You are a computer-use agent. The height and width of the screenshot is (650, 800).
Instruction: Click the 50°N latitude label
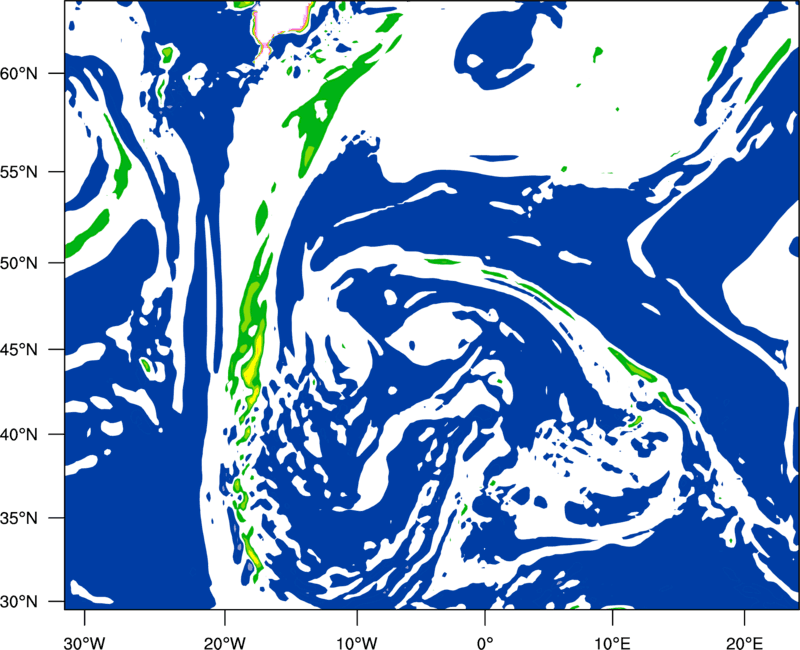19,263
